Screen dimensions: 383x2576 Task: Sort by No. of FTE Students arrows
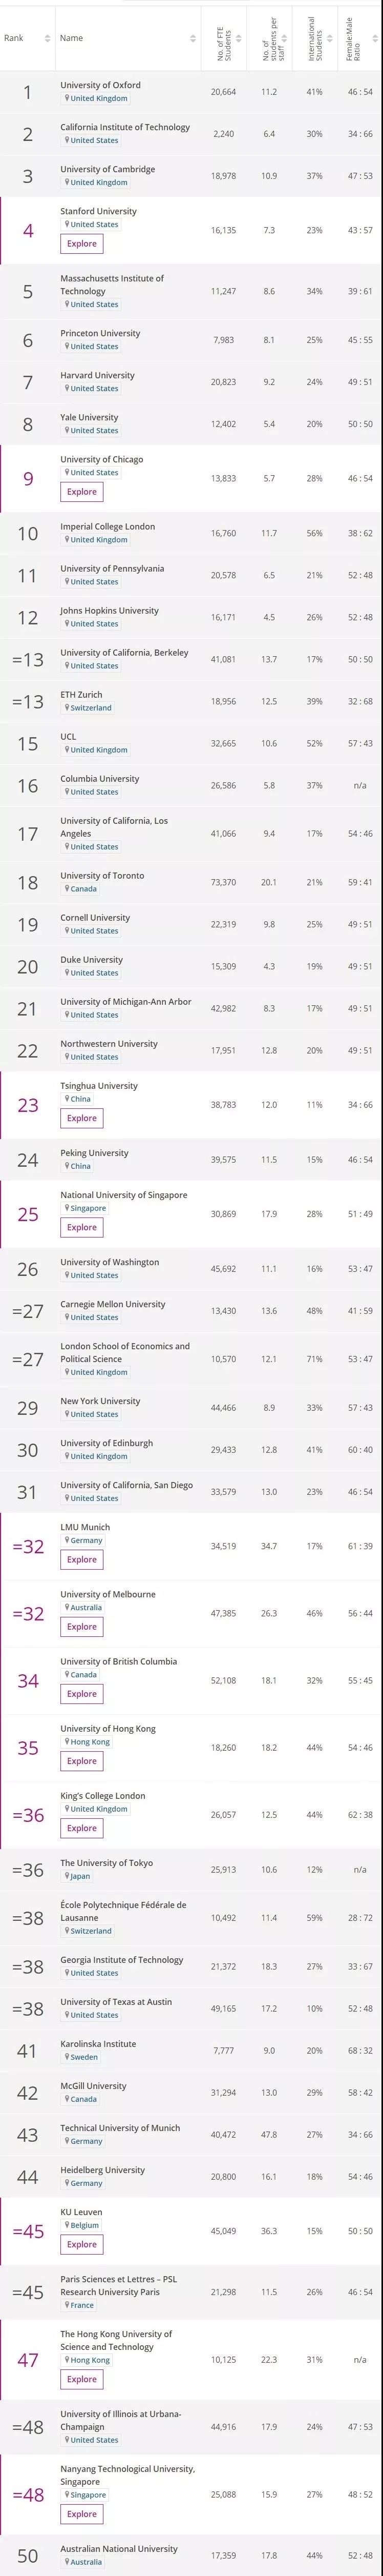tap(240, 39)
